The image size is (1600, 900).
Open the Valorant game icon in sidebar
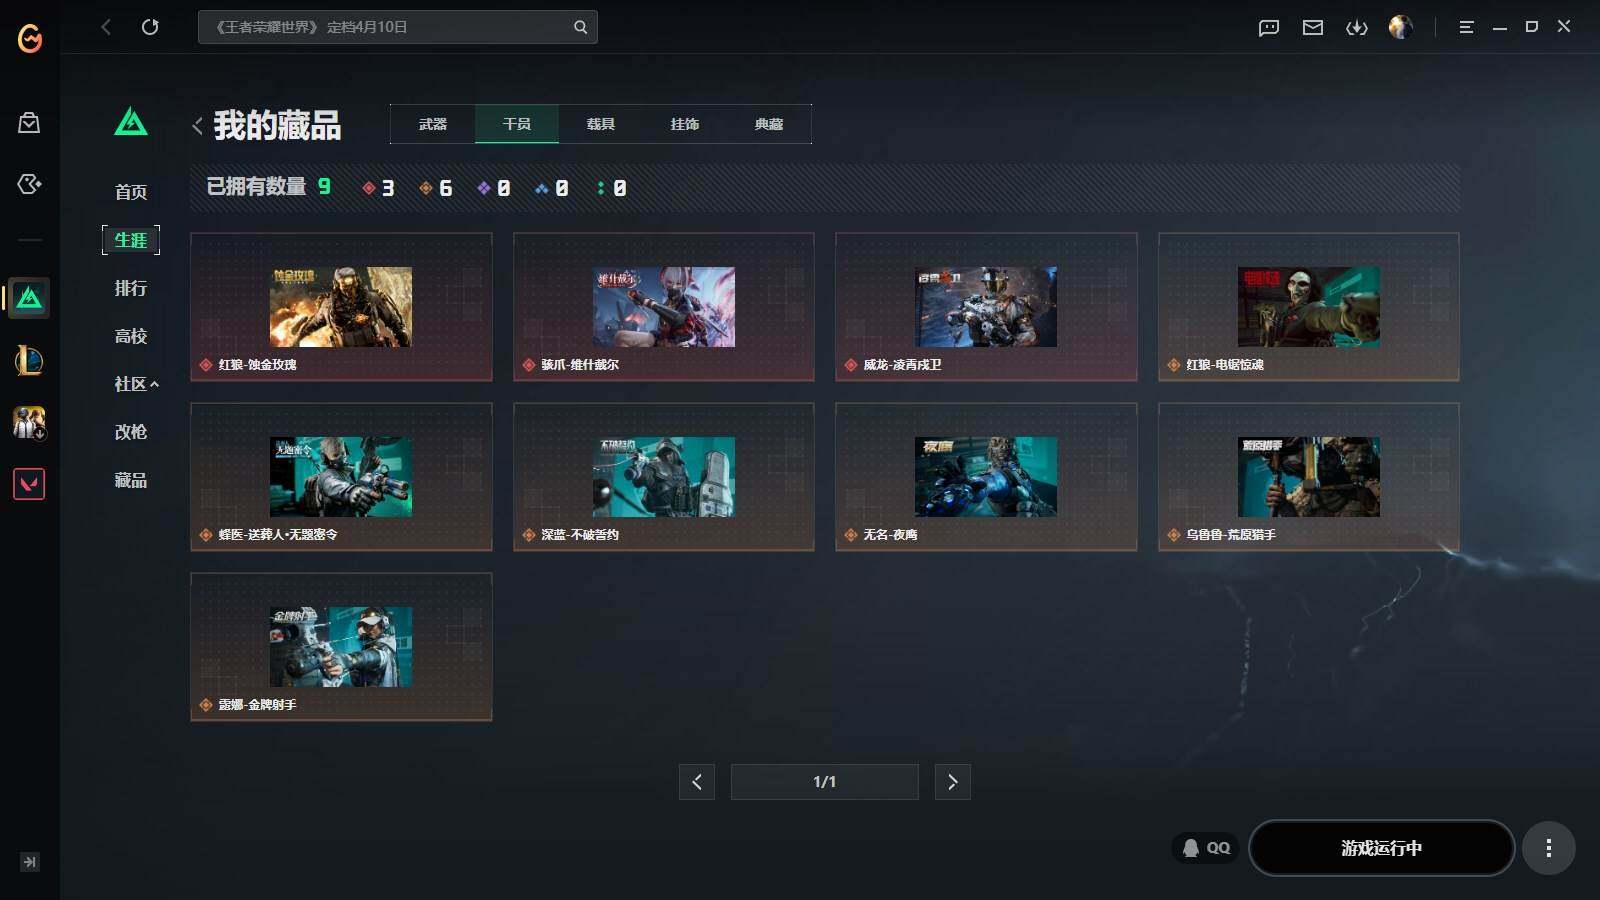pyautogui.click(x=29, y=484)
